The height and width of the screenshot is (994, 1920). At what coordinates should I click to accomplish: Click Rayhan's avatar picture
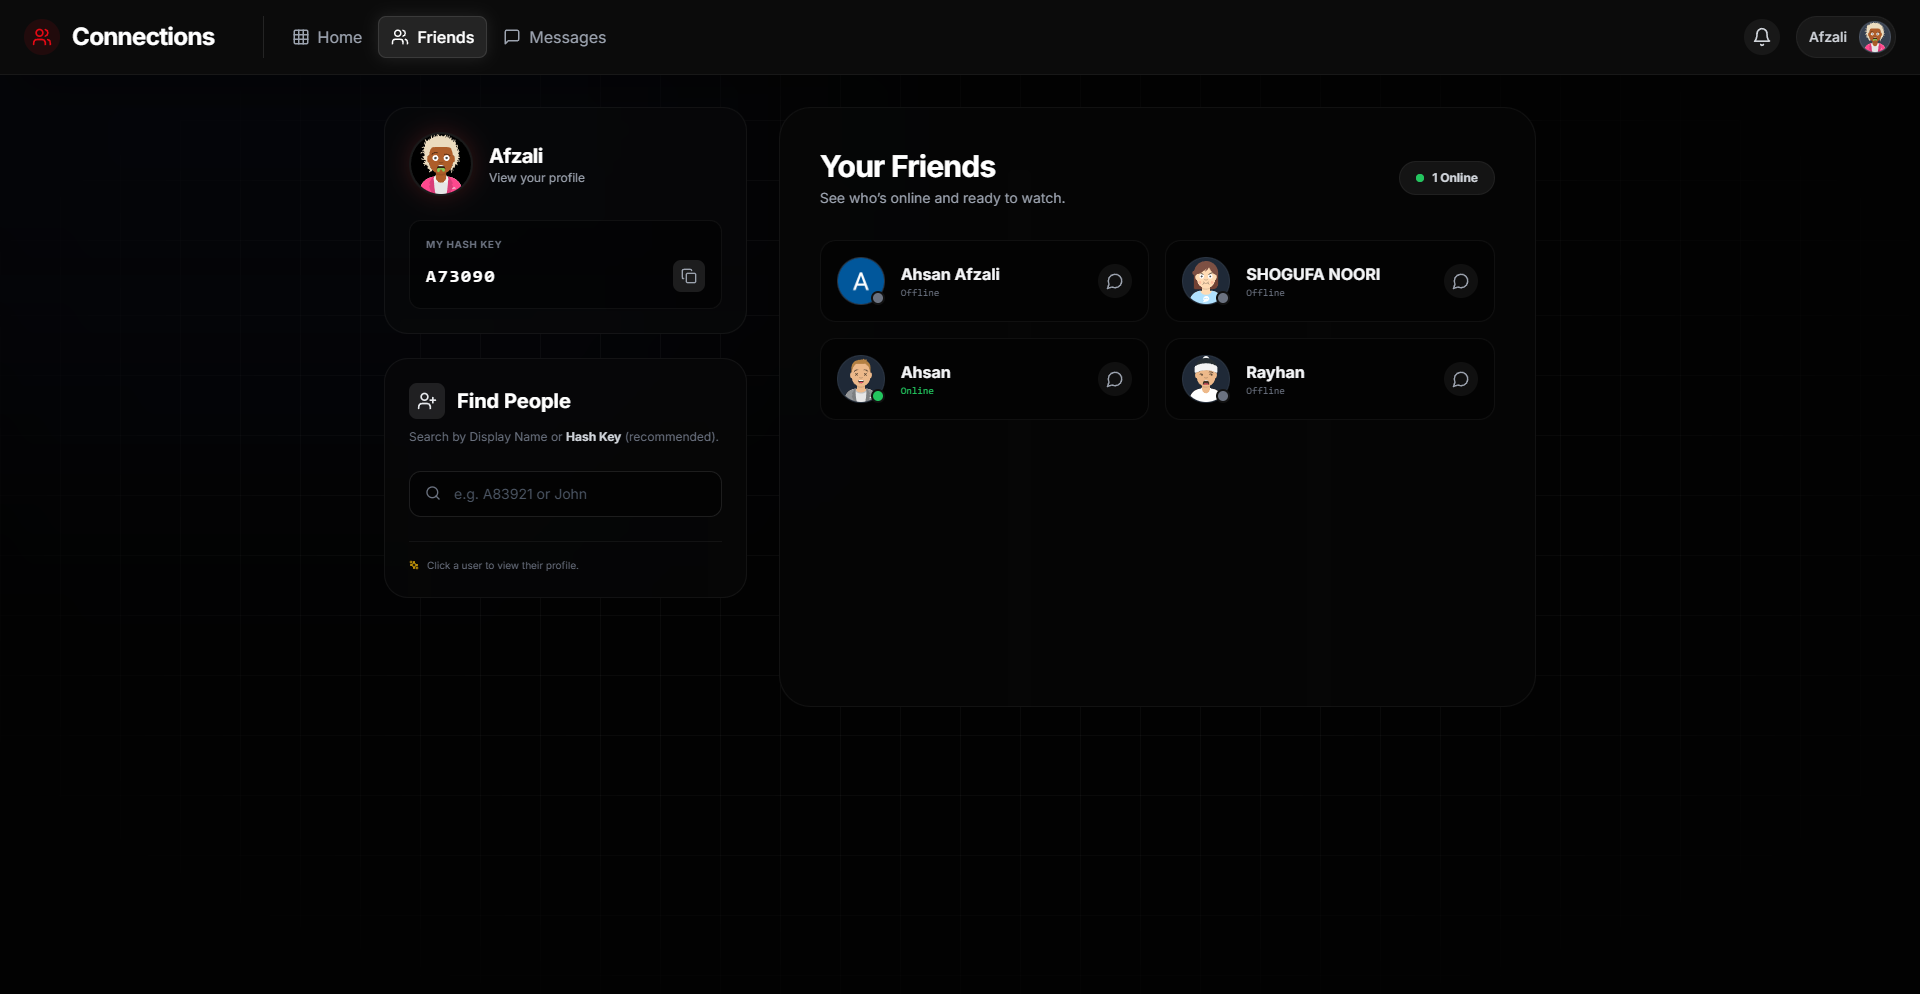1206,380
